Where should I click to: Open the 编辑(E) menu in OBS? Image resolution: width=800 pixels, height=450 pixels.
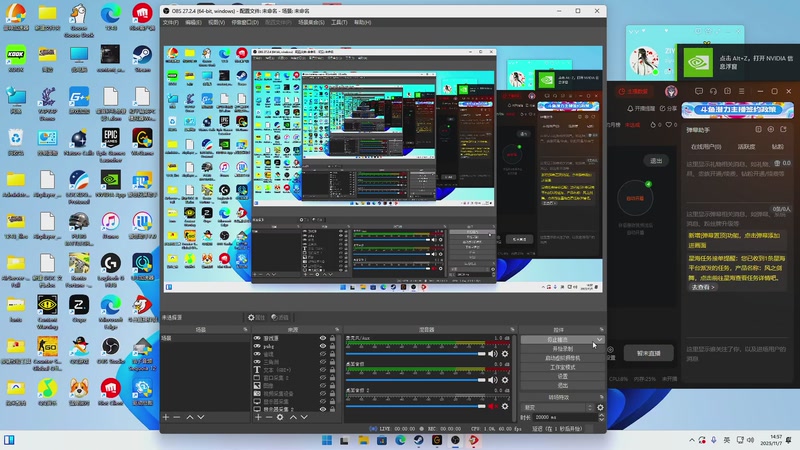pyautogui.click(x=193, y=22)
